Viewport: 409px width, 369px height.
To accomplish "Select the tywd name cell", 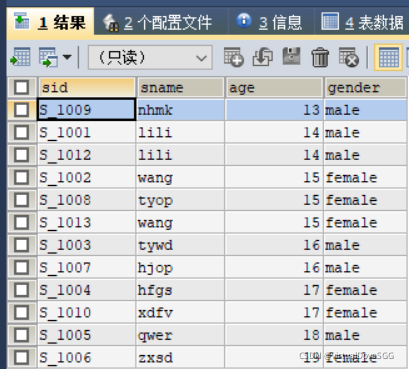I will (180, 245).
